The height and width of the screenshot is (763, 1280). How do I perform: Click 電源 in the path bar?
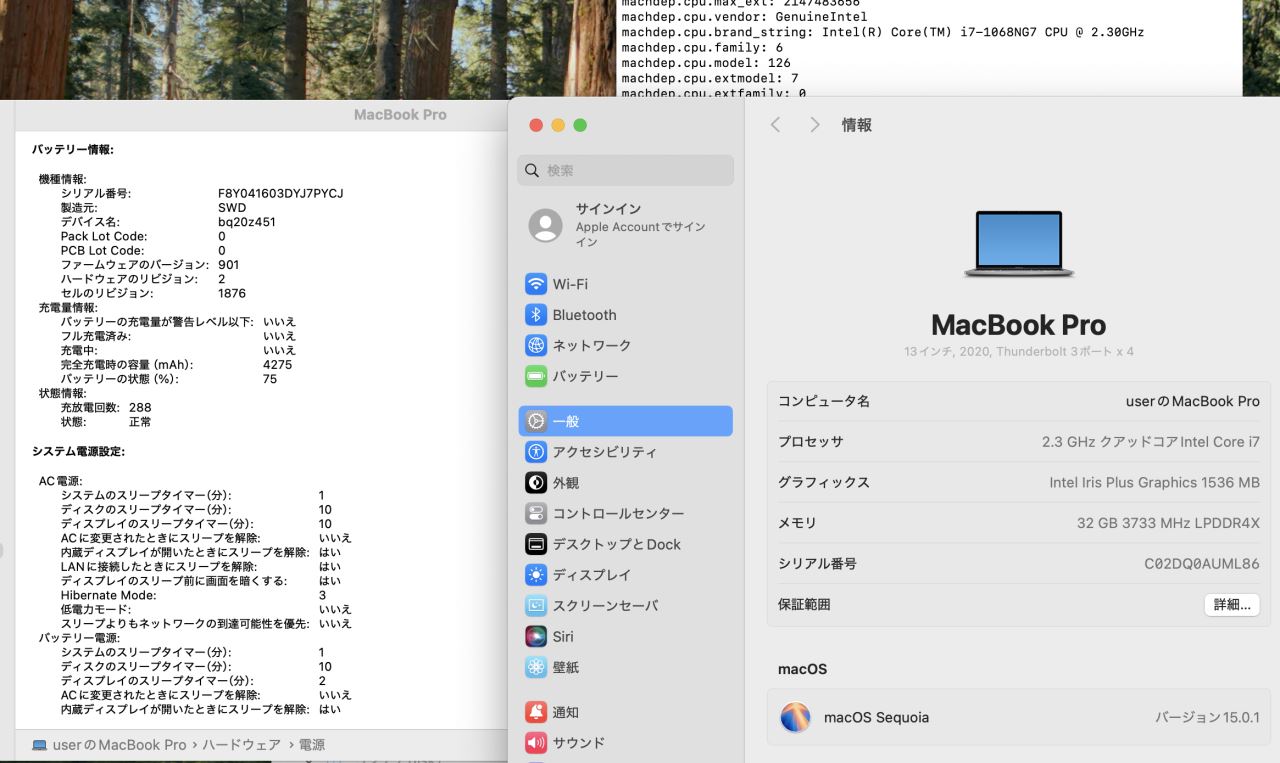pos(312,745)
